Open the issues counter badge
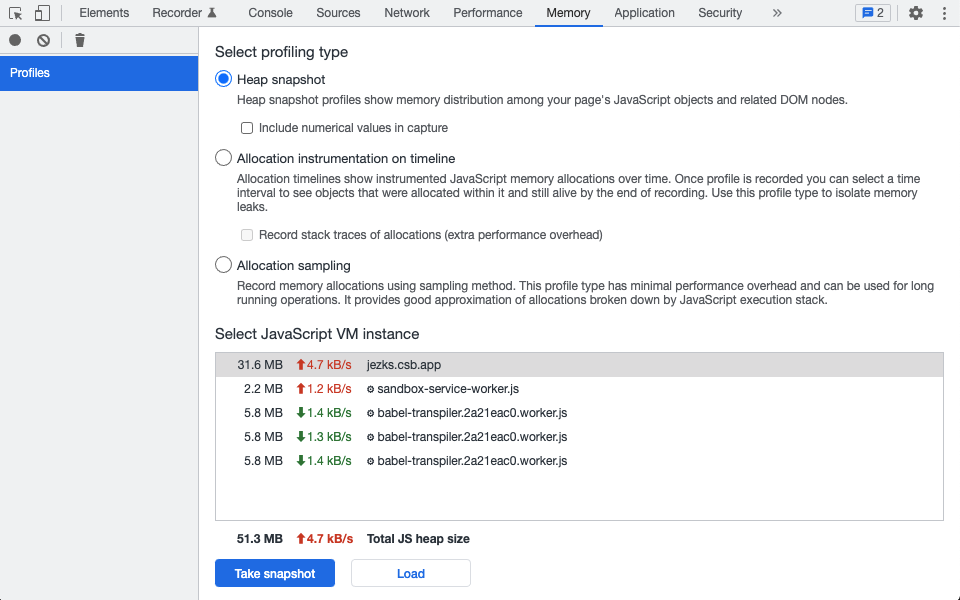The height and width of the screenshot is (600, 960). (x=872, y=13)
